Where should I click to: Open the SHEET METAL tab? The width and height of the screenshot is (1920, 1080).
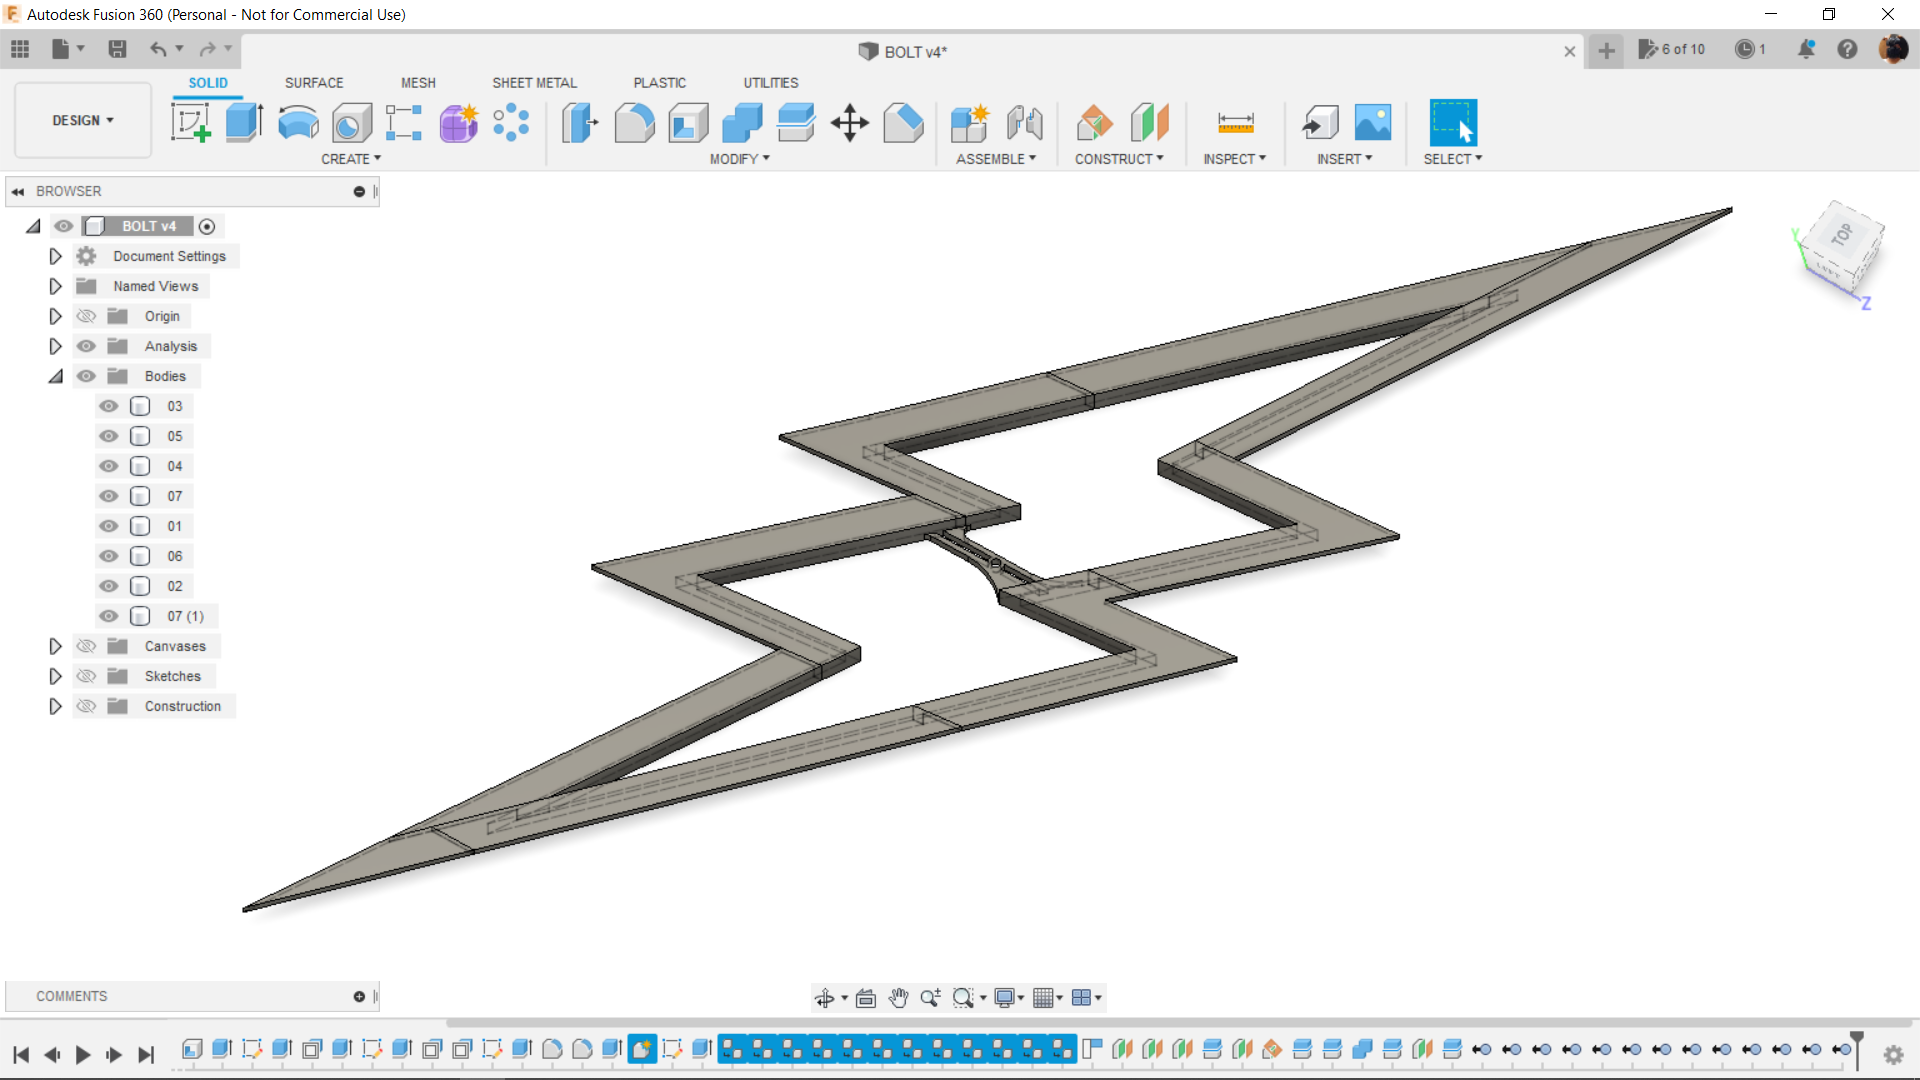point(534,83)
